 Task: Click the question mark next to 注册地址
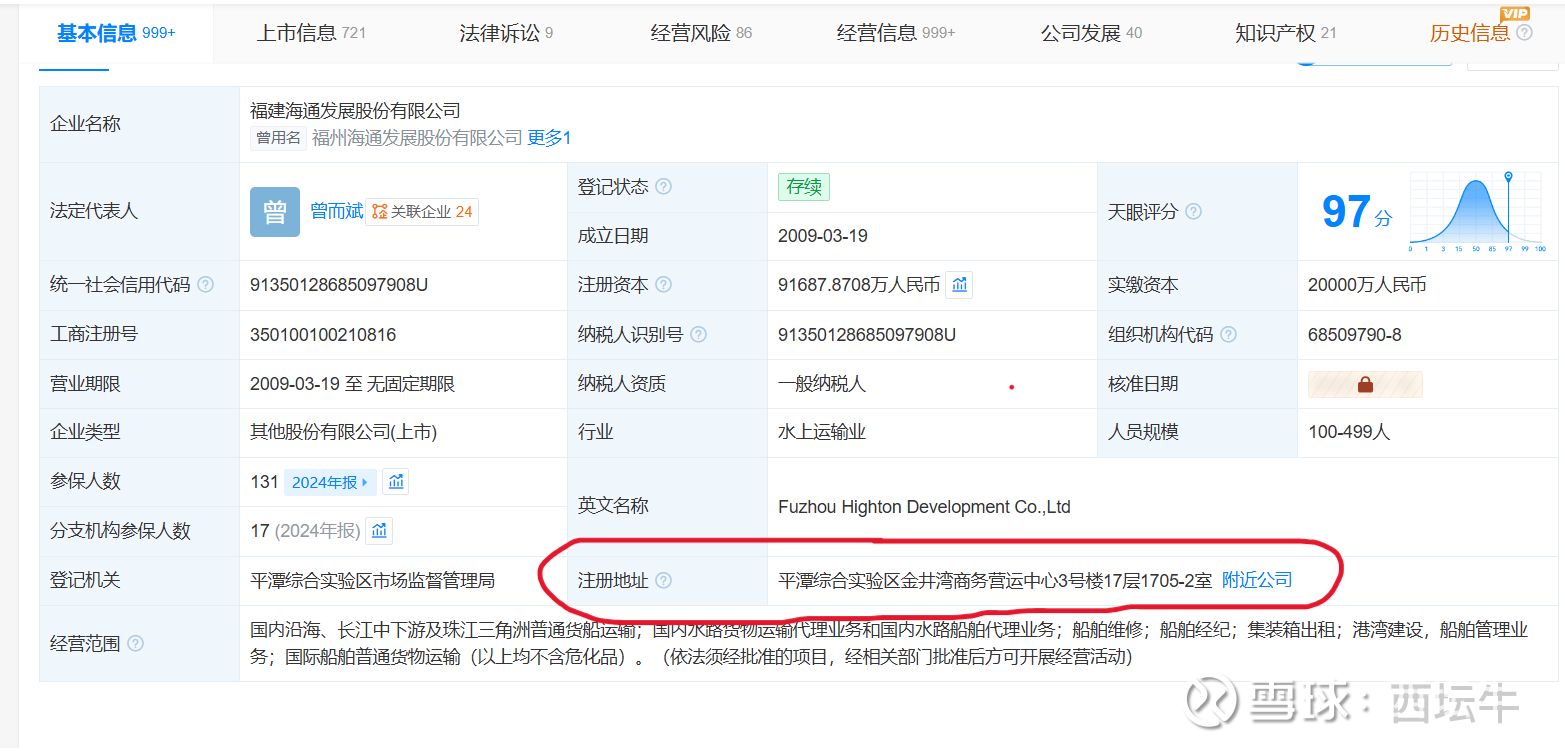click(x=663, y=580)
